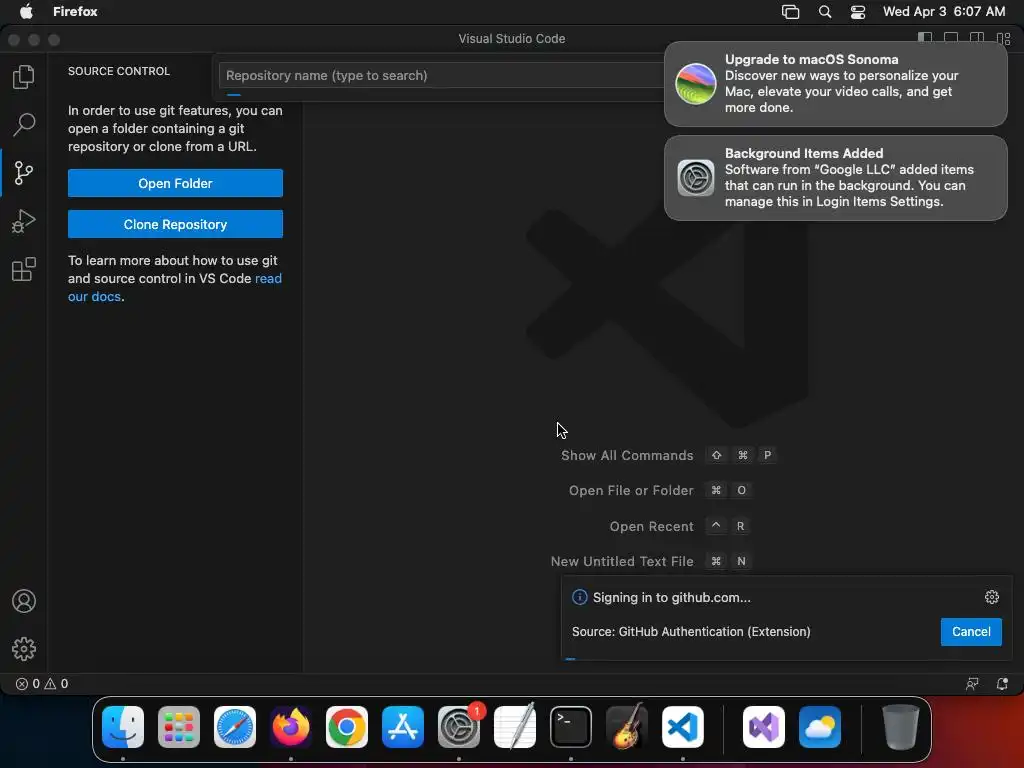
Task: Open the App Store from the Dock
Action: 403,727
